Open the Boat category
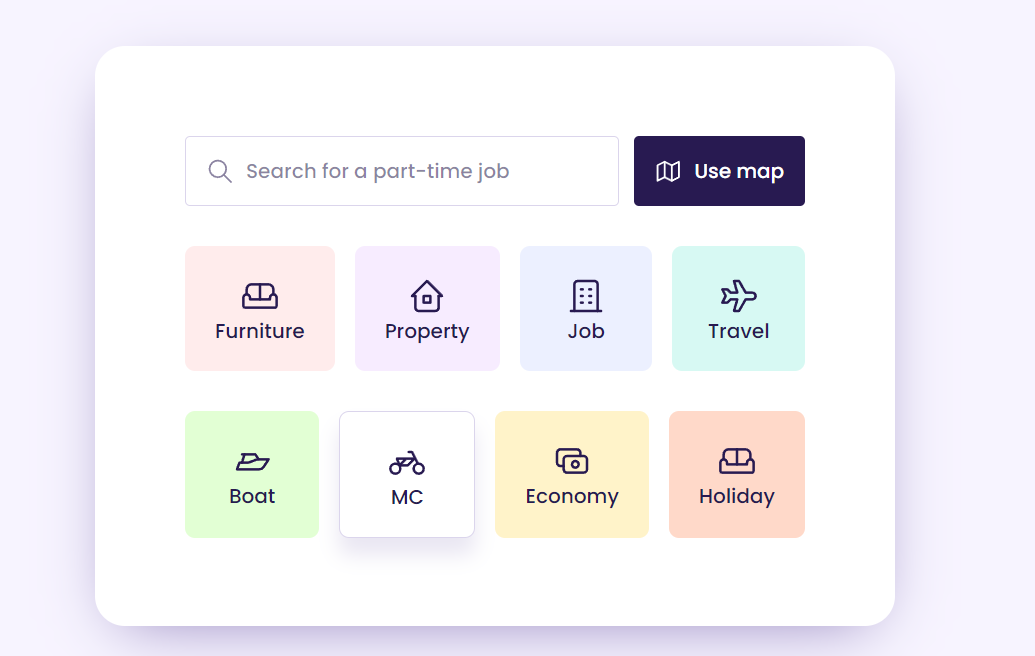1035x656 pixels. tap(252, 474)
